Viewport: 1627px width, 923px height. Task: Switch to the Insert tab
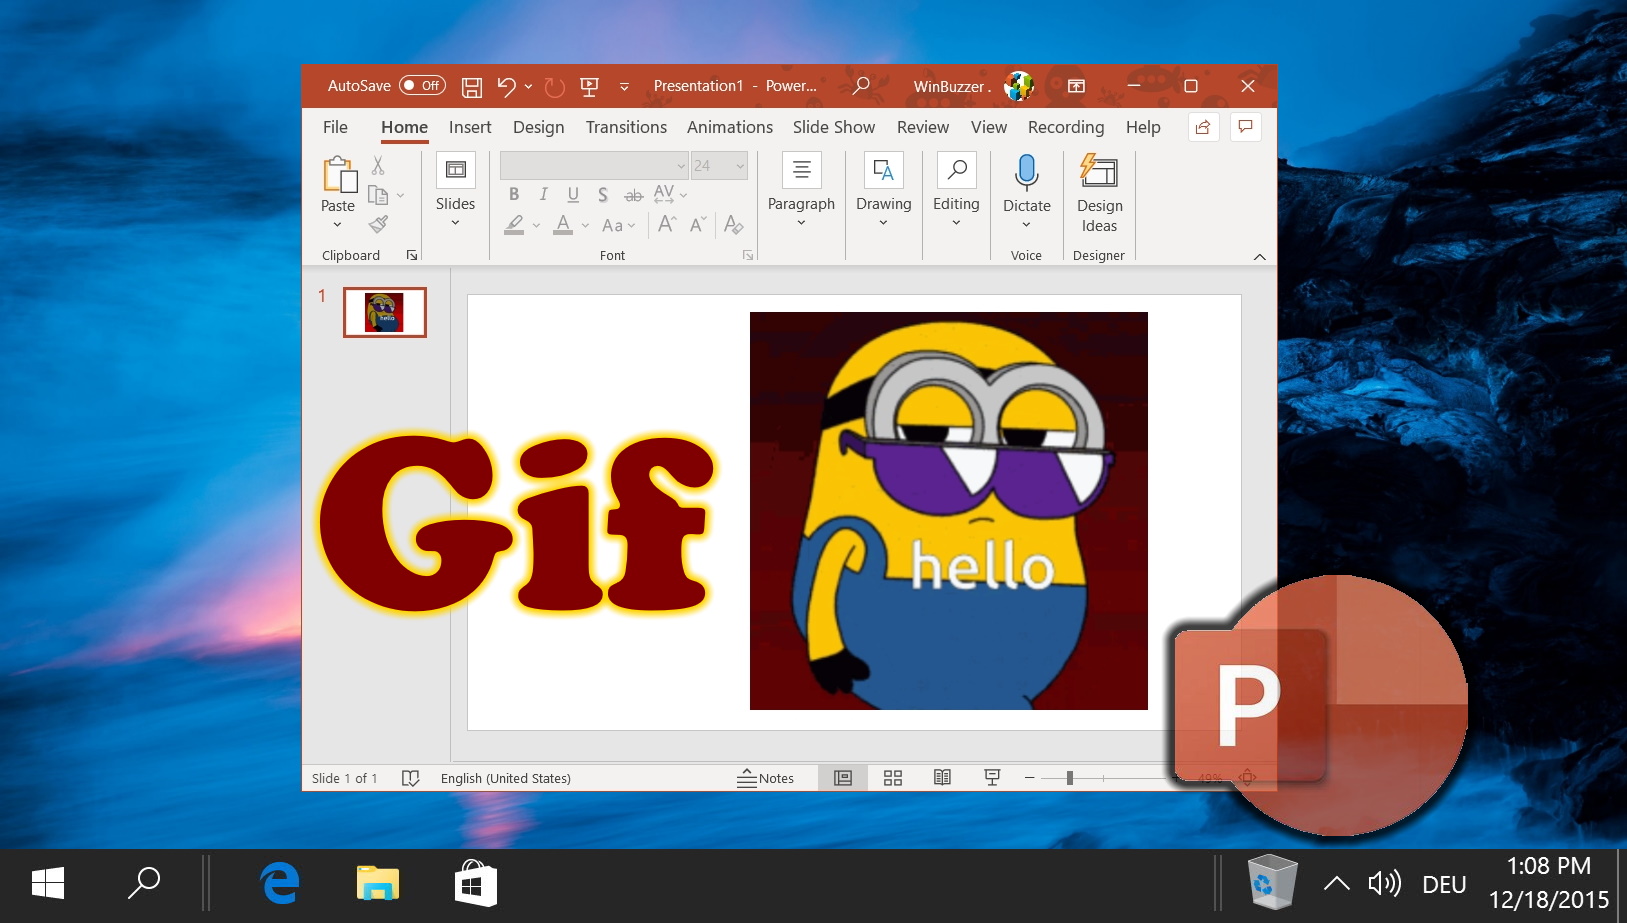click(x=470, y=127)
